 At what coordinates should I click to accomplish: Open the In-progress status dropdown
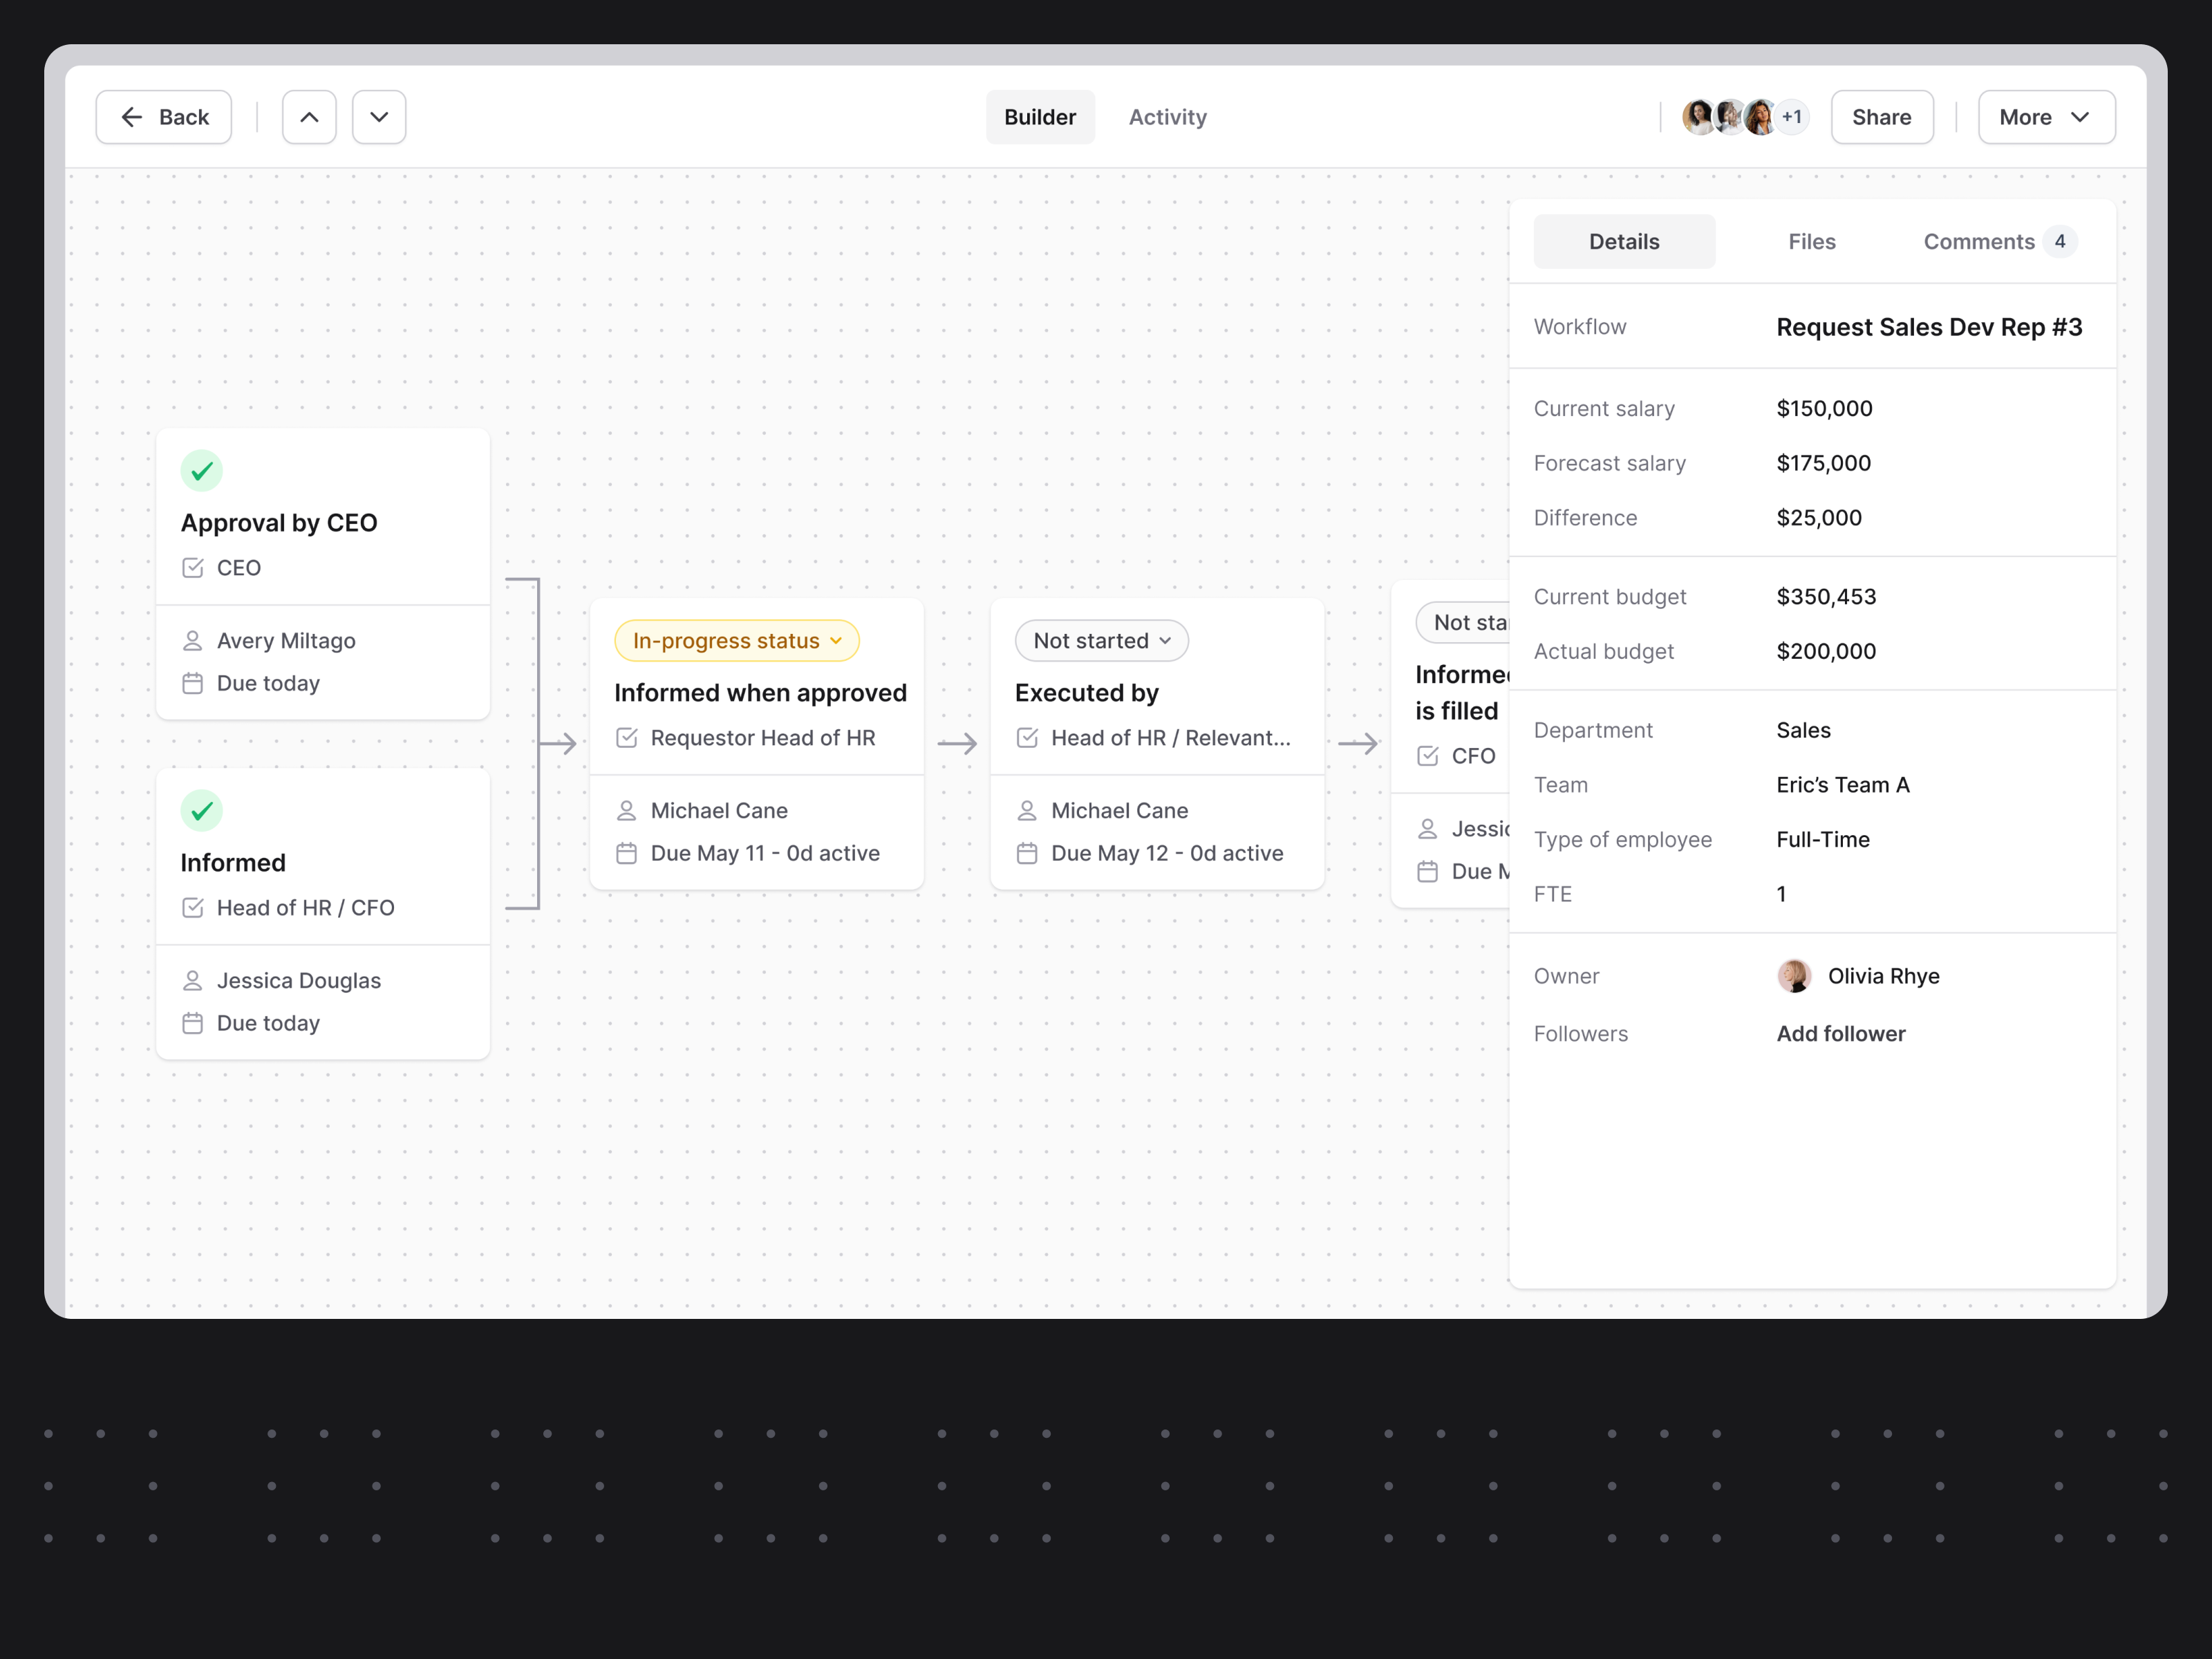[x=737, y=640]
